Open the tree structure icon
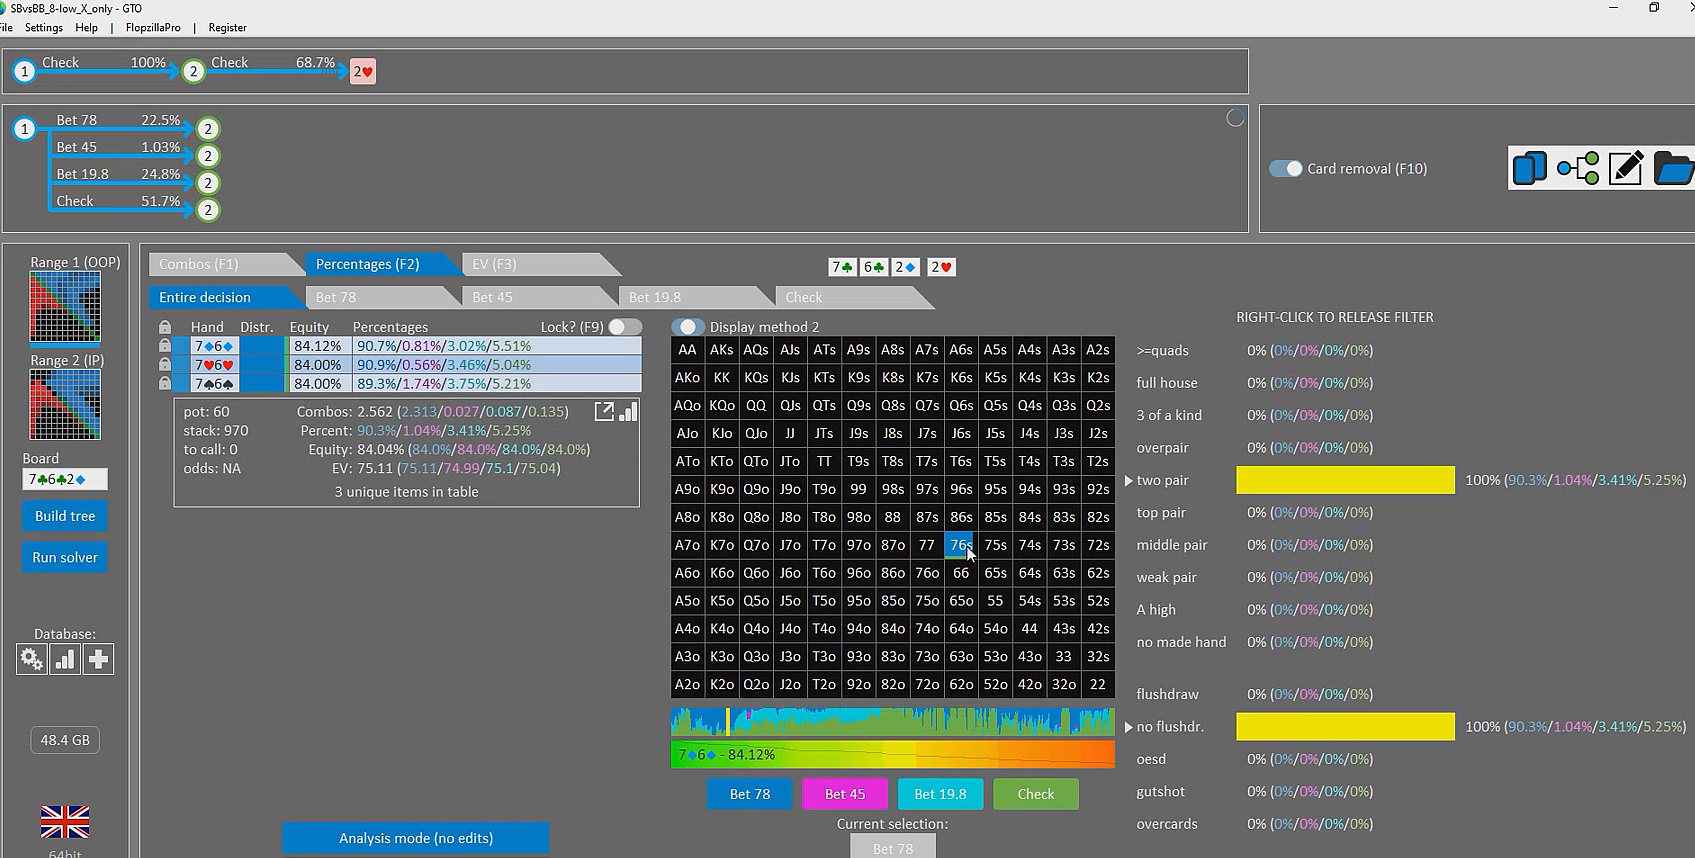This screenshot has height=858, width=1695. coord(1578,168)
